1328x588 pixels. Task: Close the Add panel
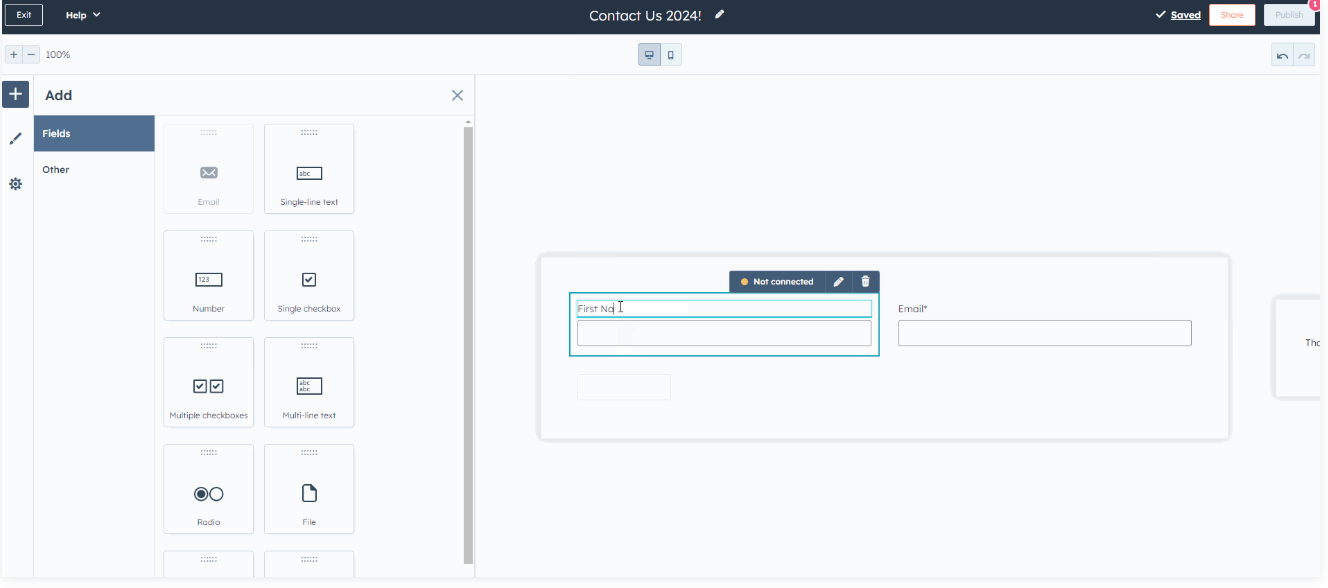tap(457, 95)
